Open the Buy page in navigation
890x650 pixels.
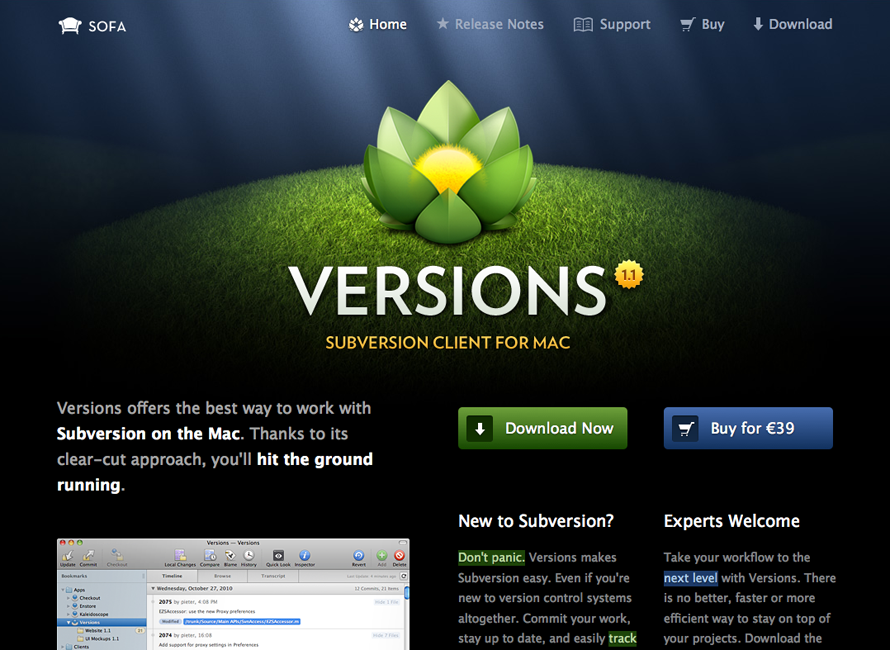tap(702, 24)
